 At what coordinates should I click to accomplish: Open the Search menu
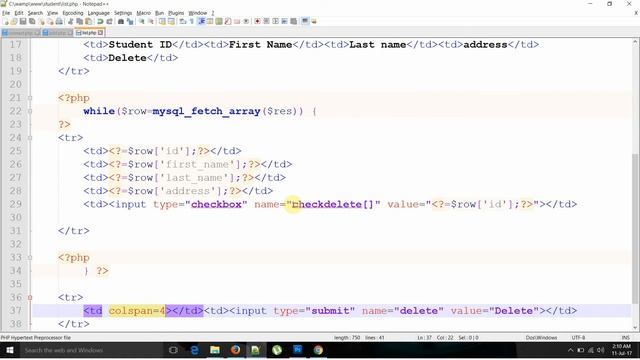35,13
